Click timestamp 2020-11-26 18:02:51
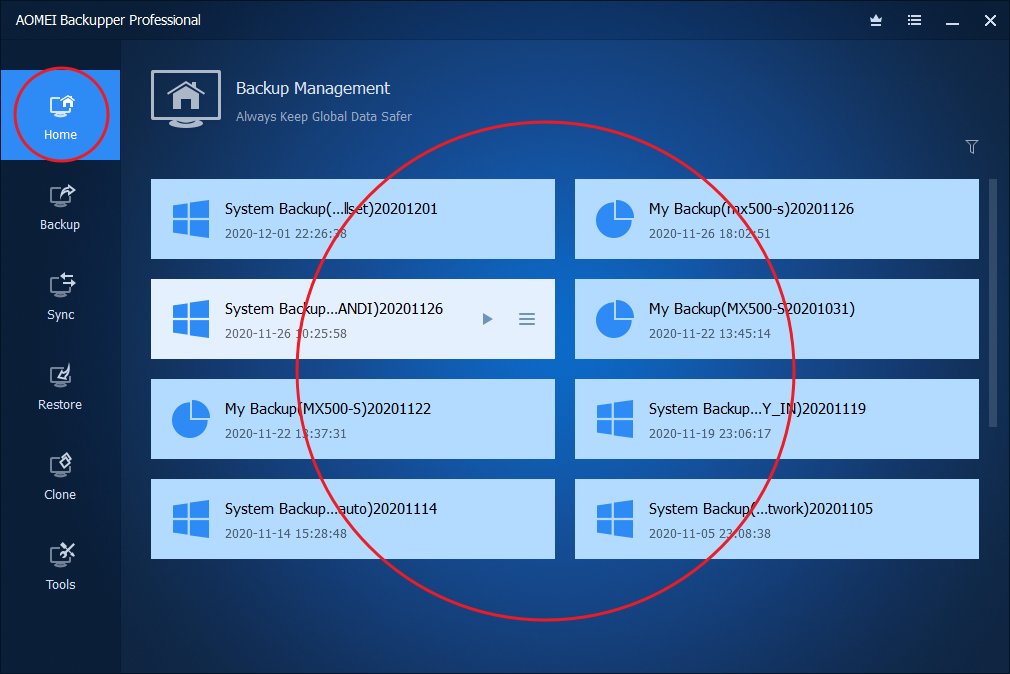This screenshot has width=1010, height=674. pos(709,234)
